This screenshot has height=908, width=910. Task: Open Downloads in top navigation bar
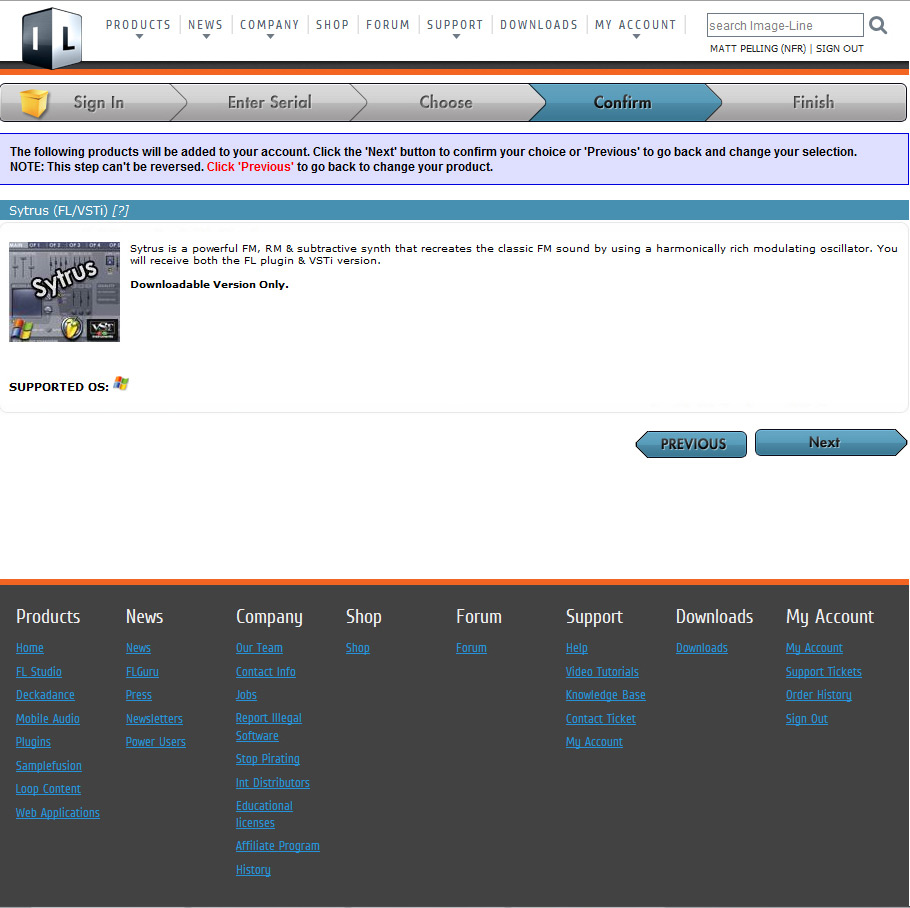(539, 25)
